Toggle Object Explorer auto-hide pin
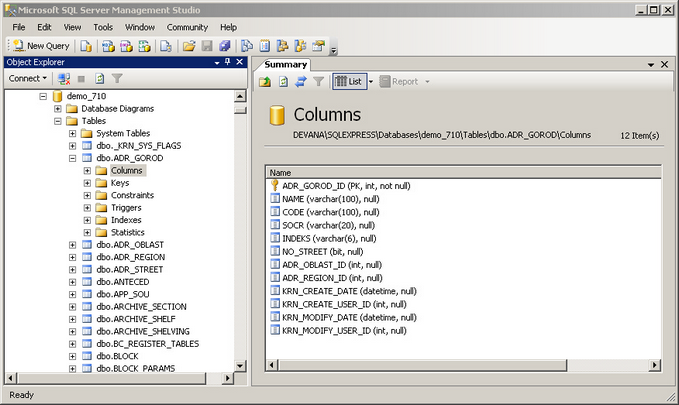Viewport: 679px width, 405px height. click(228, 62)
